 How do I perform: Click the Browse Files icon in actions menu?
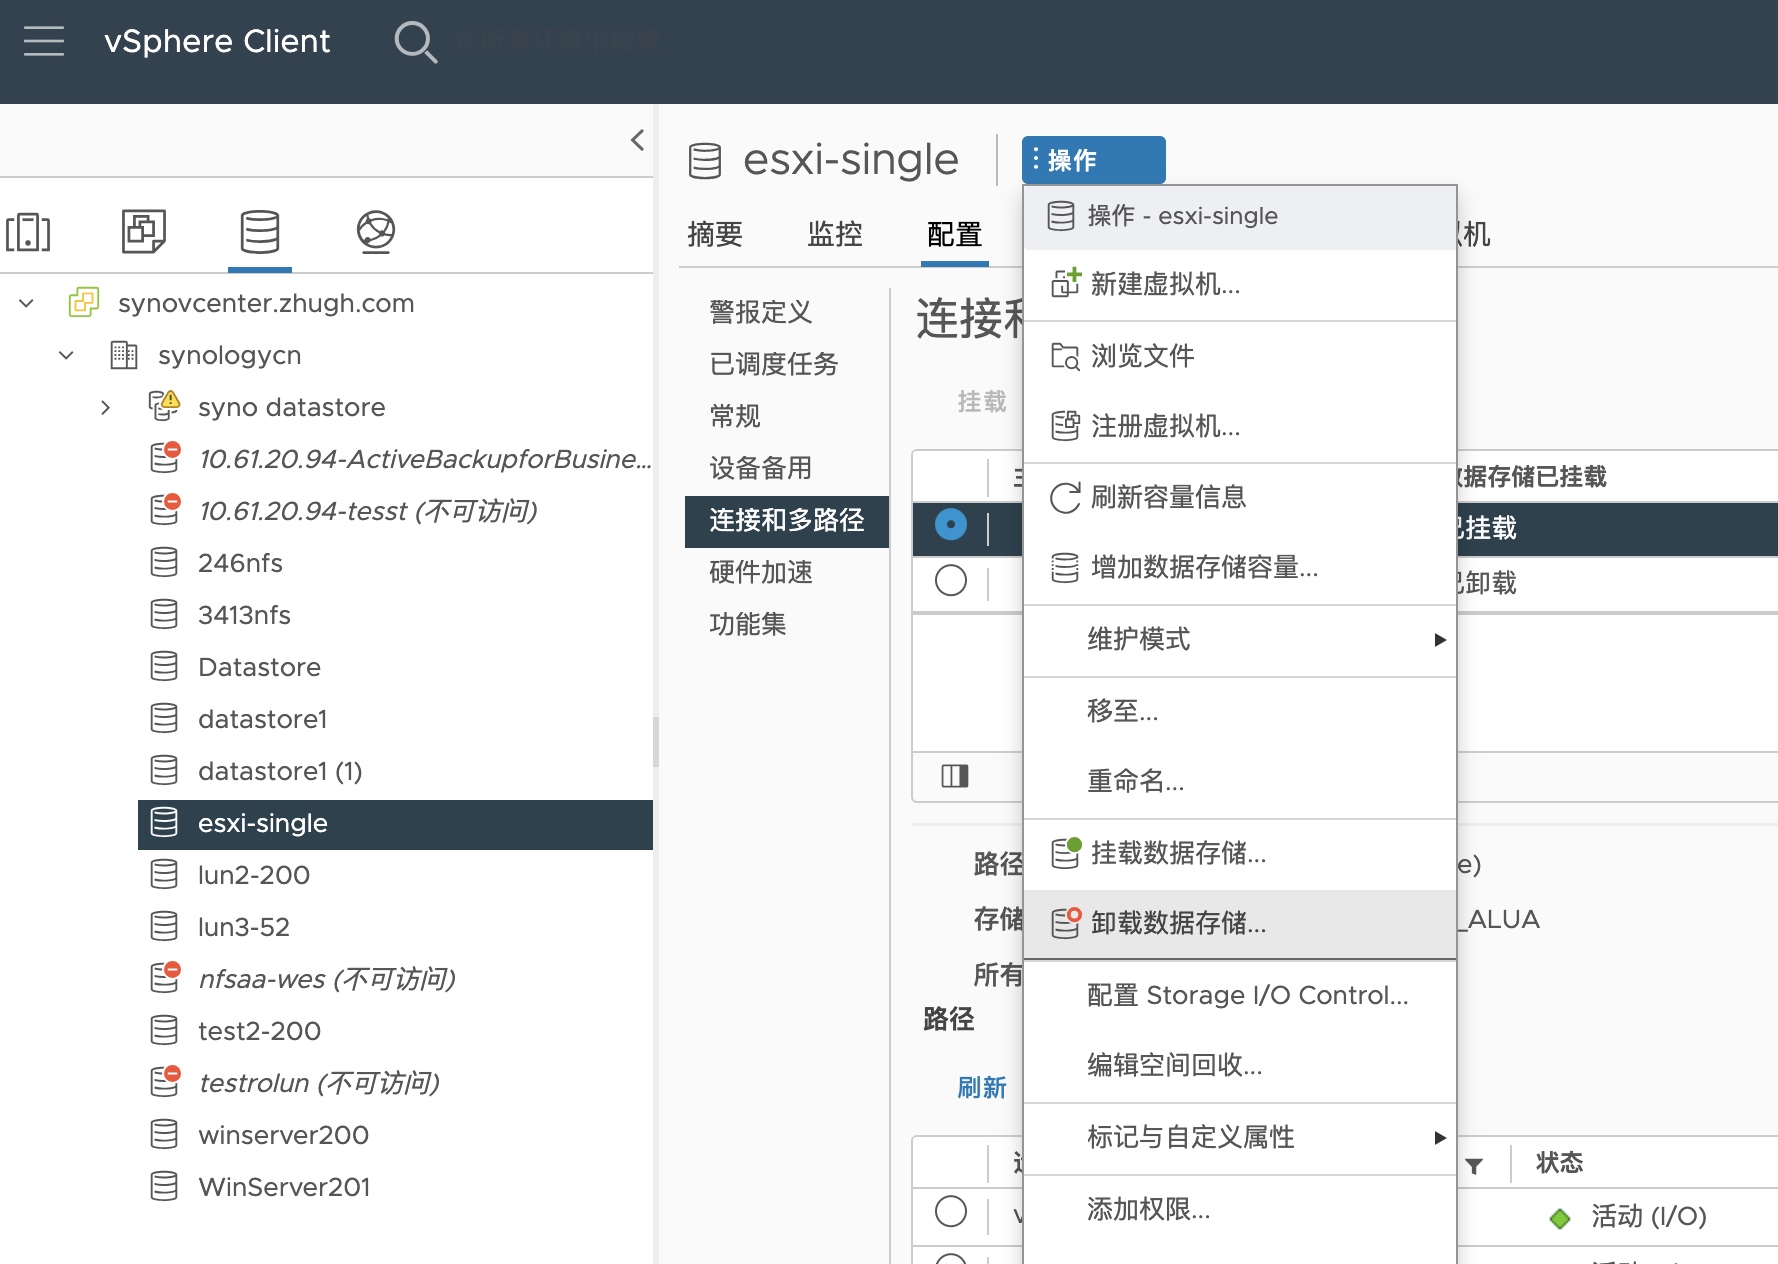[1065, 356]
